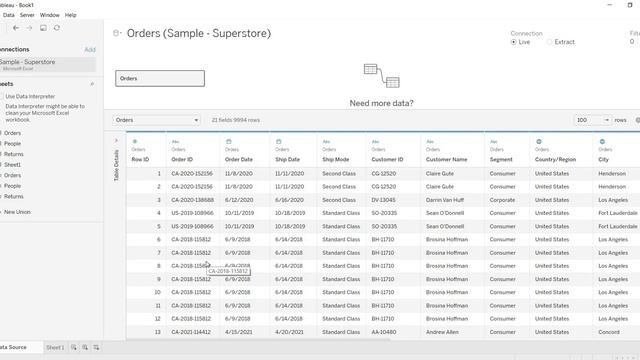Viewport: 640px width, 360px height.
Task: Click the New Union item
Action: (x=17, y=212)
